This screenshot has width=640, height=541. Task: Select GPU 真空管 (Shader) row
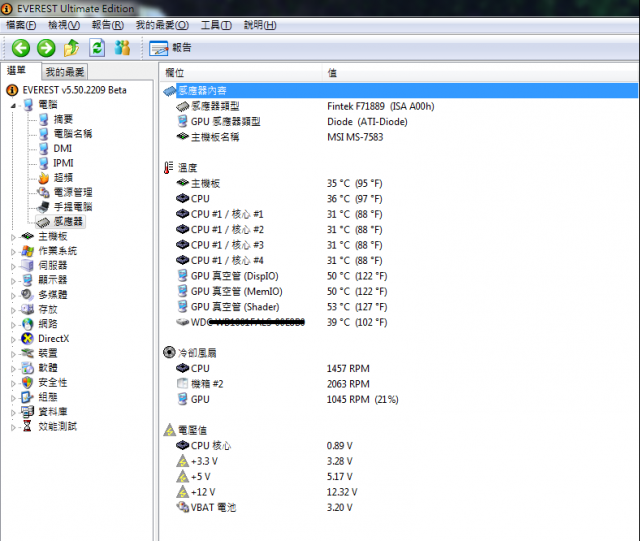tap(400, 307)
